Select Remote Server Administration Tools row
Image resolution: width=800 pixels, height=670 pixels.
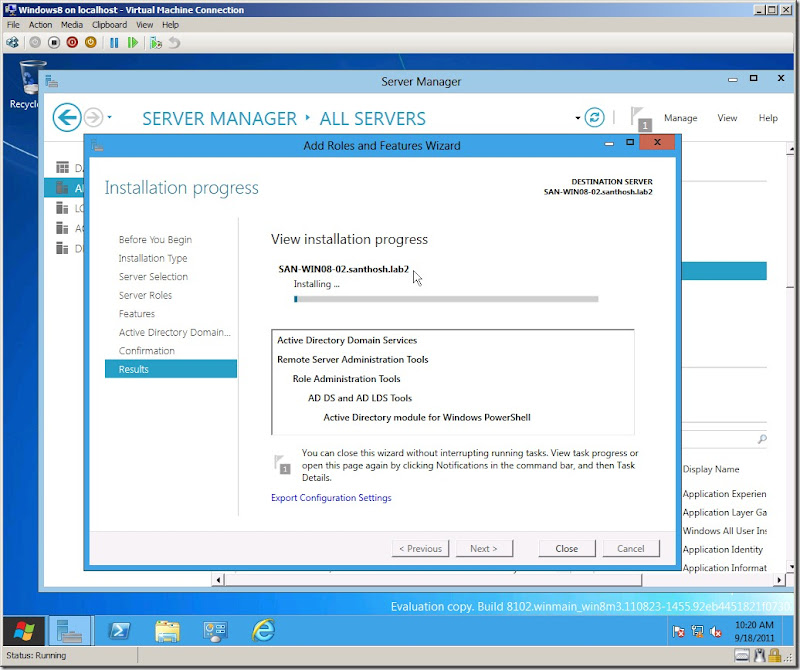point(353,360)
